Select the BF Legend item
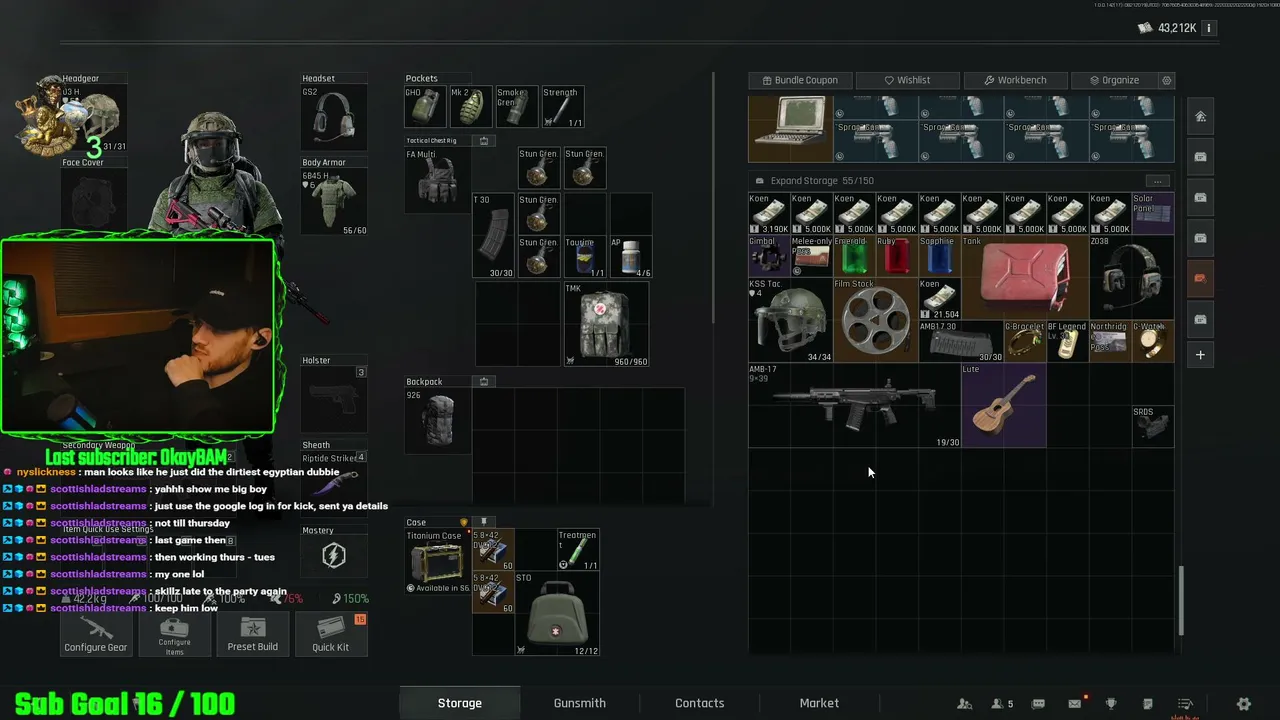 click(1067, 341)
